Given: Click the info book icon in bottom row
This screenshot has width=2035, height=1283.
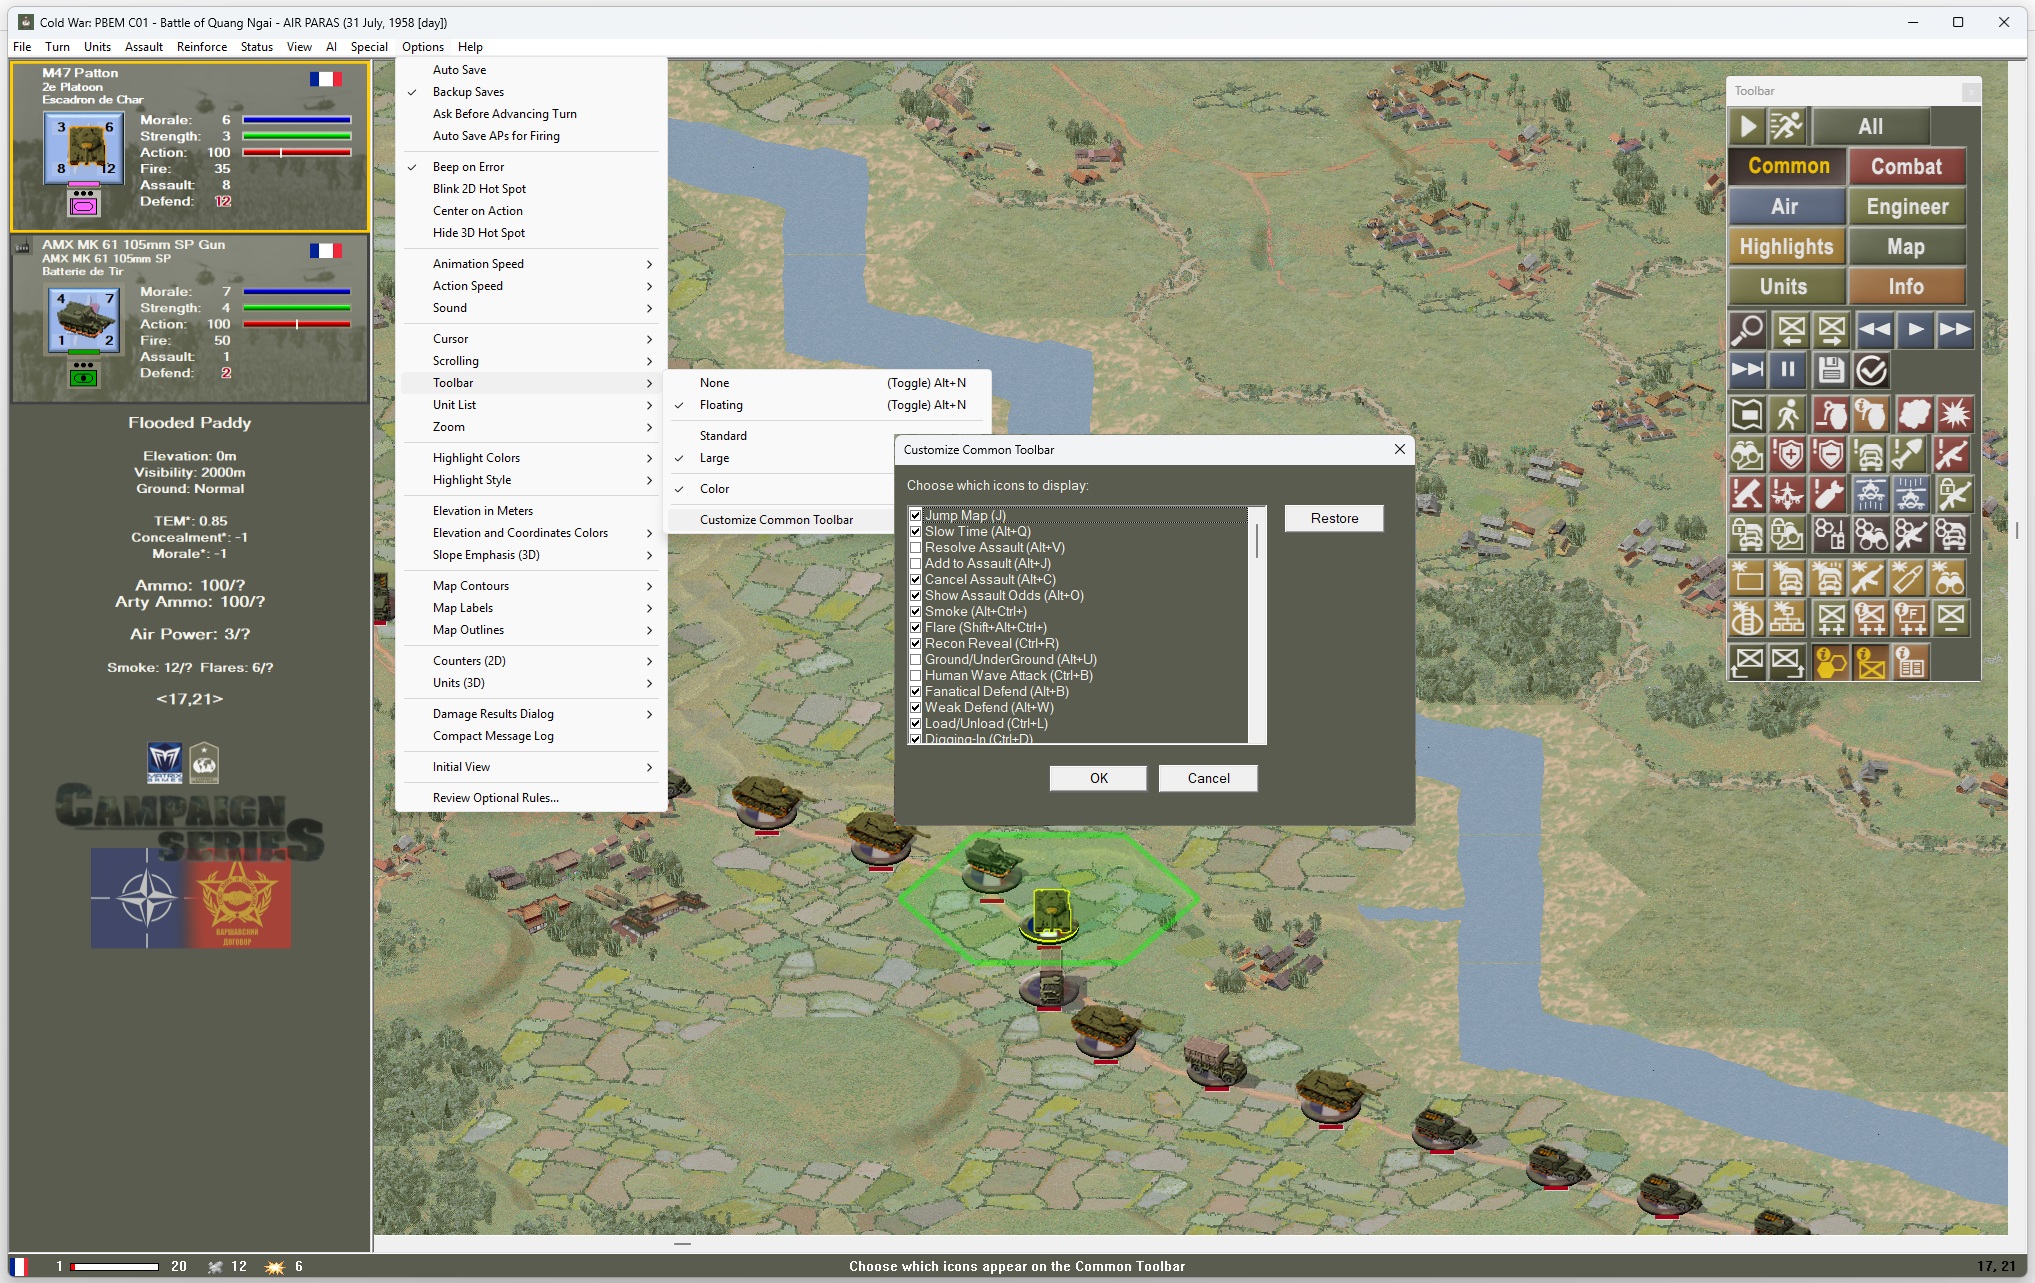Looking at the screenshot, I should click(x=1911, y=662).
